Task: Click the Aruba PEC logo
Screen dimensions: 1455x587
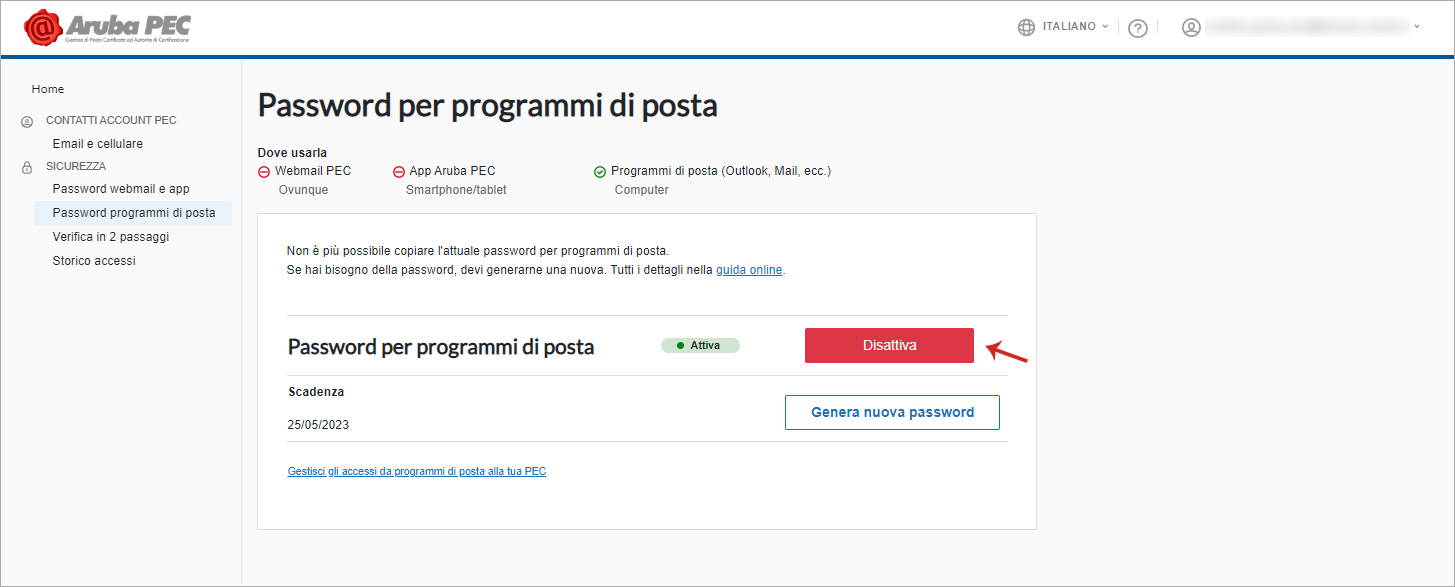Action: pos(107,27)
